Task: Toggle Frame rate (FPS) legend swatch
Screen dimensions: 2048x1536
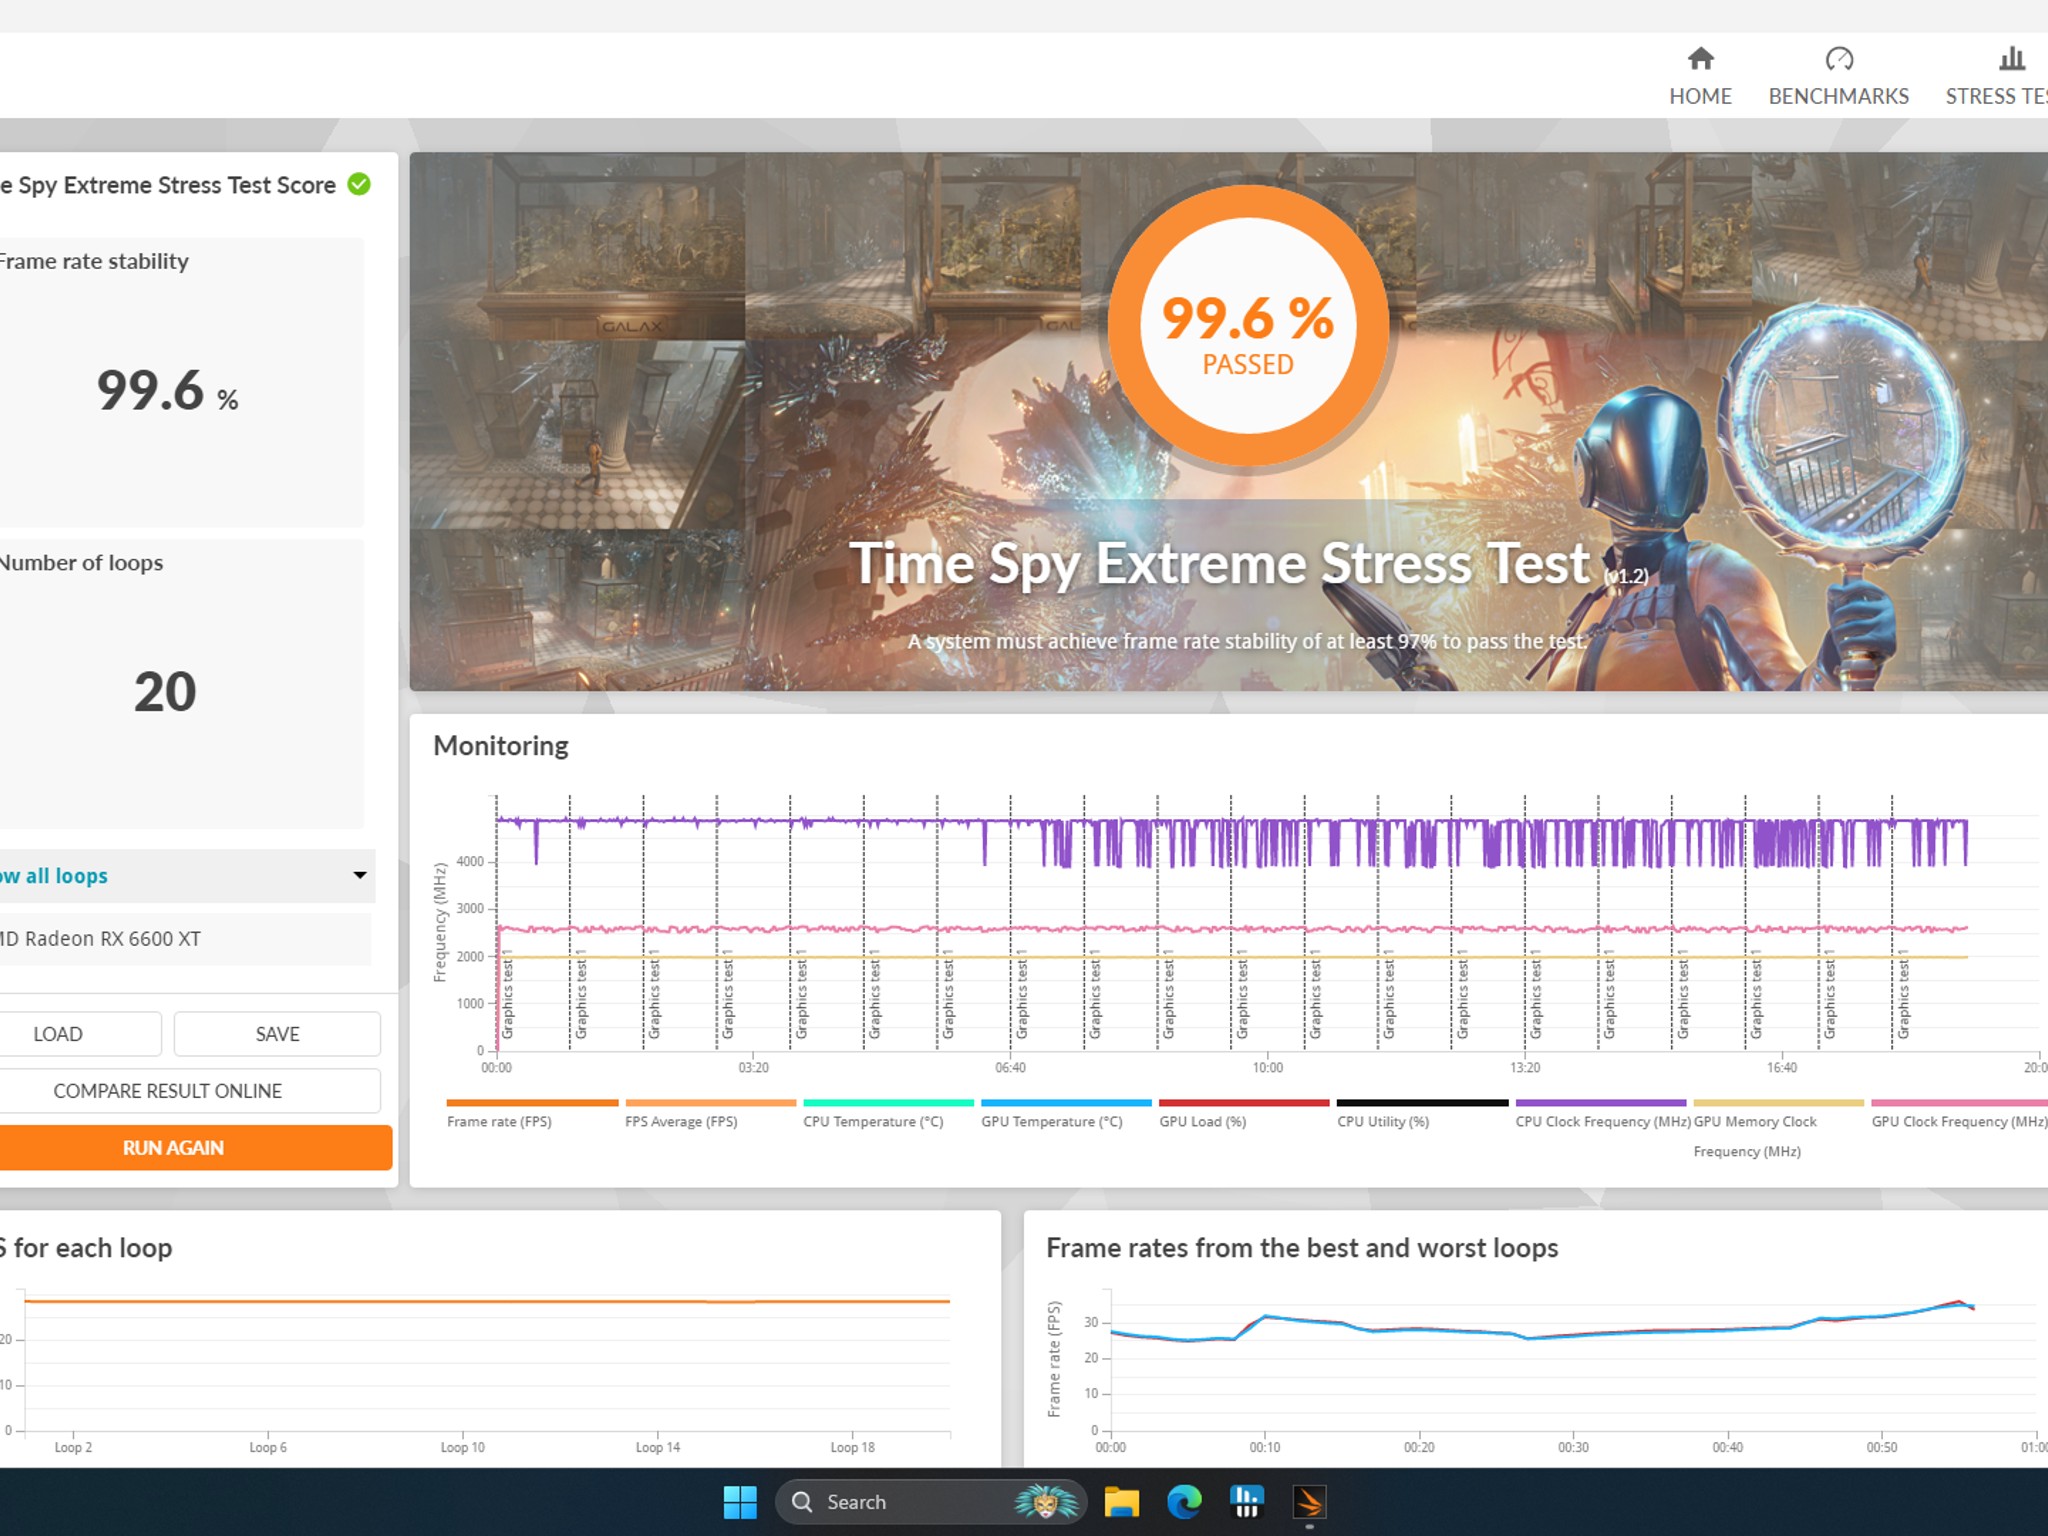Action: coord(532,1103)
